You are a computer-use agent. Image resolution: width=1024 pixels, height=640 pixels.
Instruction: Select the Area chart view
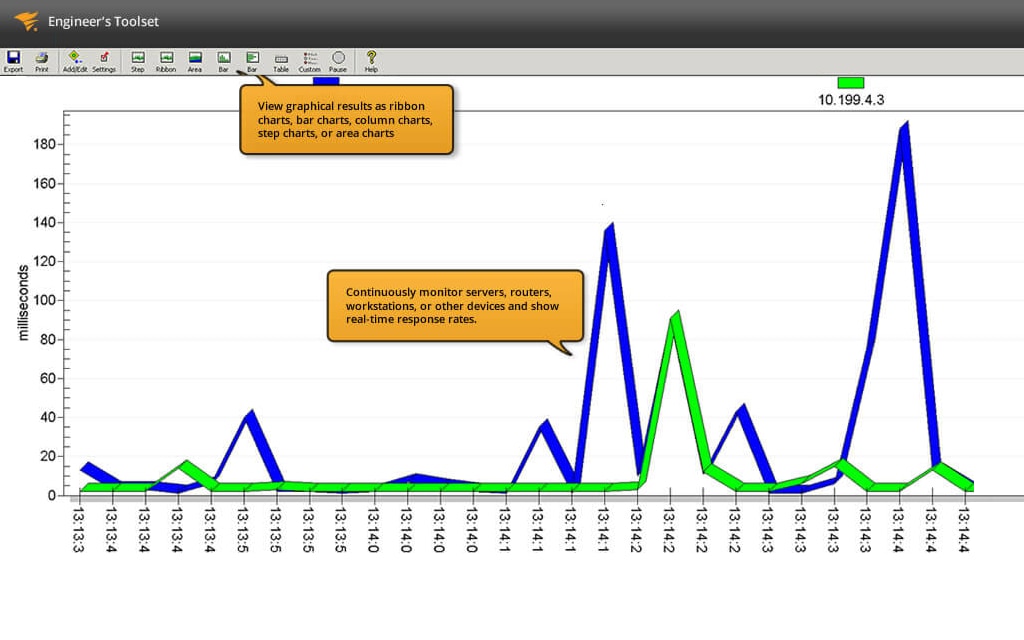194,60
